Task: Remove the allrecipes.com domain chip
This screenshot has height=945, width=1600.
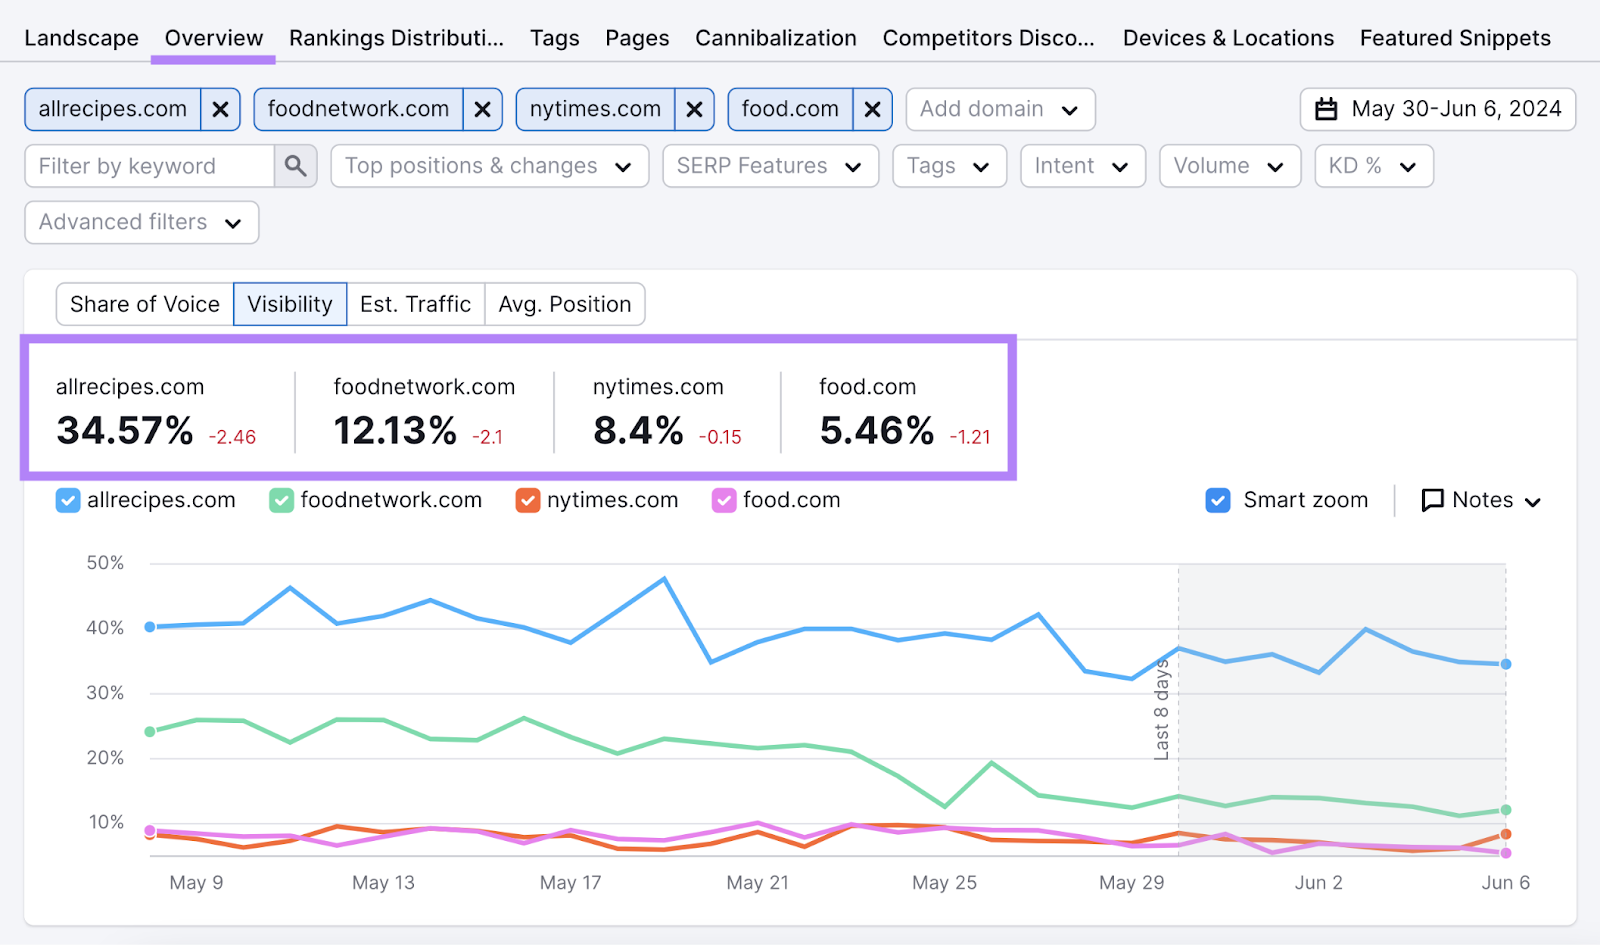Action: click(x=221, y=109)
